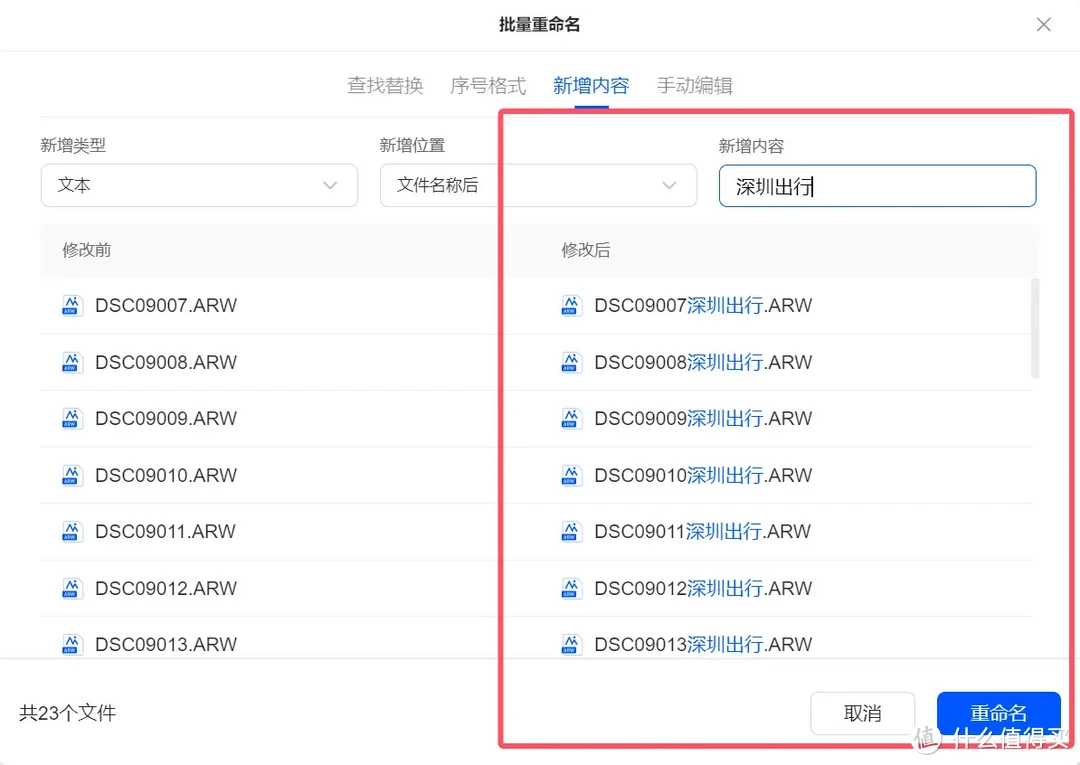Click the ARW file icon beside DSC09007.ARW

click(x=71, y=305)
